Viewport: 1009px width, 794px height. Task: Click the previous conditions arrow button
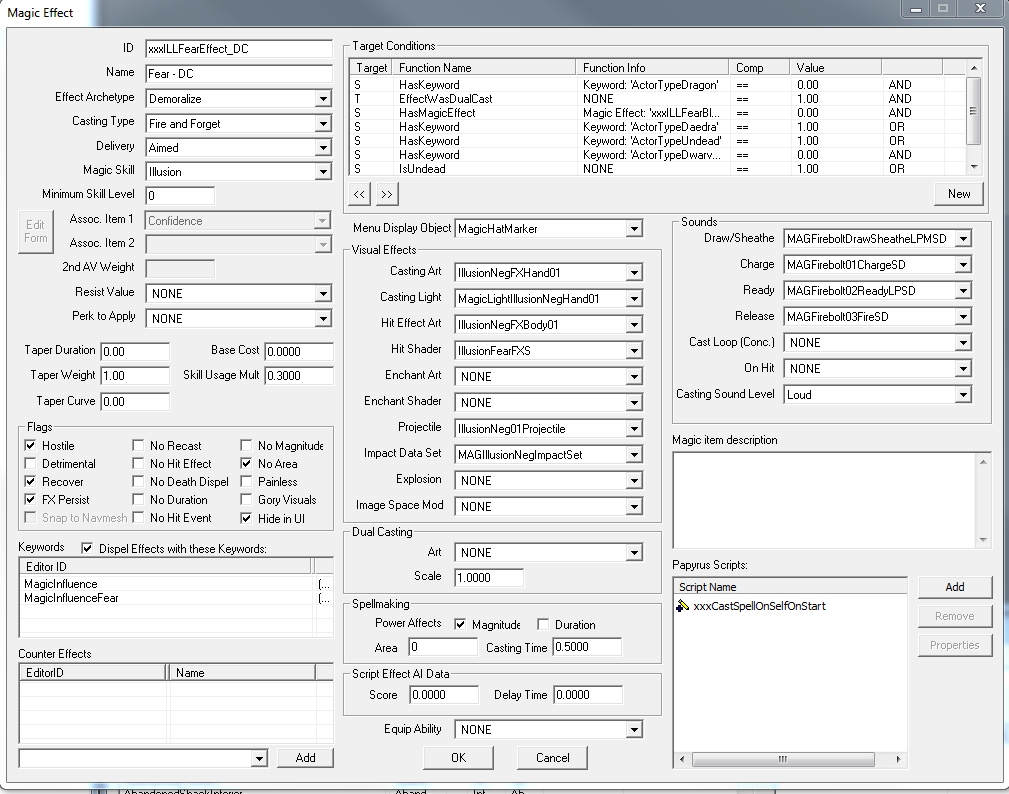360,194
